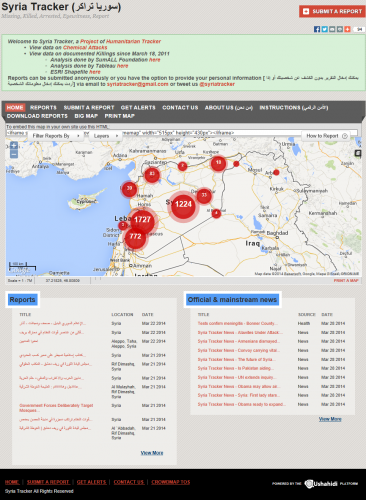
Task: Open the Big Map menu item
Action: pyautogui.click(x=86, y=116)
